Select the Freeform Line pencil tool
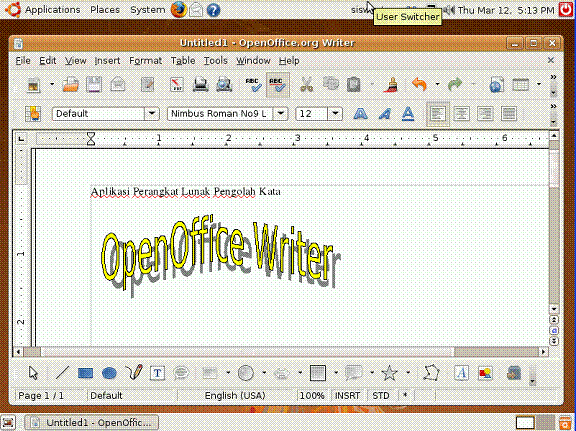Image resolution: width=576 pixels, height=431 pixels. (134, 373)
